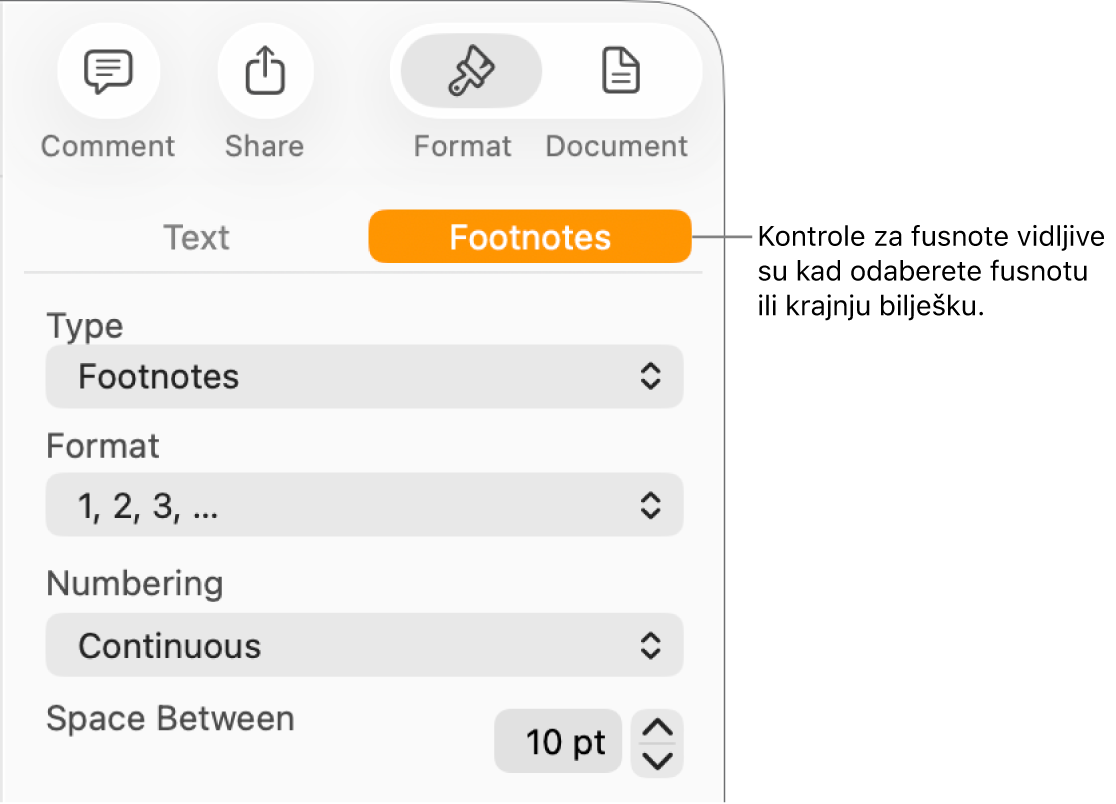The width and height of the screenshot is (1116, 804).
Task: Open the Comment tool
Action: 107,71
